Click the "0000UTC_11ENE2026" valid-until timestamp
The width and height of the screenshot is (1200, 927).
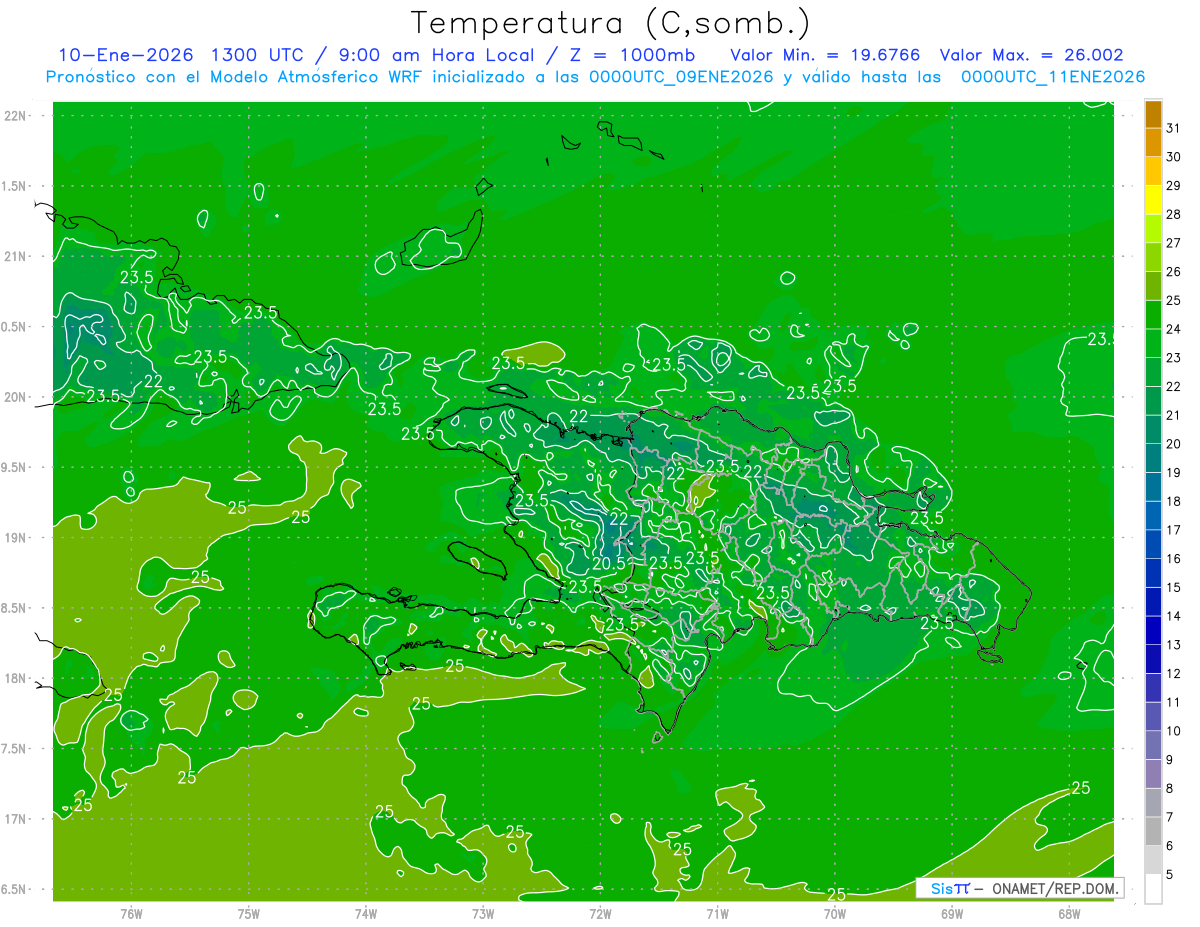coord(1052,77)
